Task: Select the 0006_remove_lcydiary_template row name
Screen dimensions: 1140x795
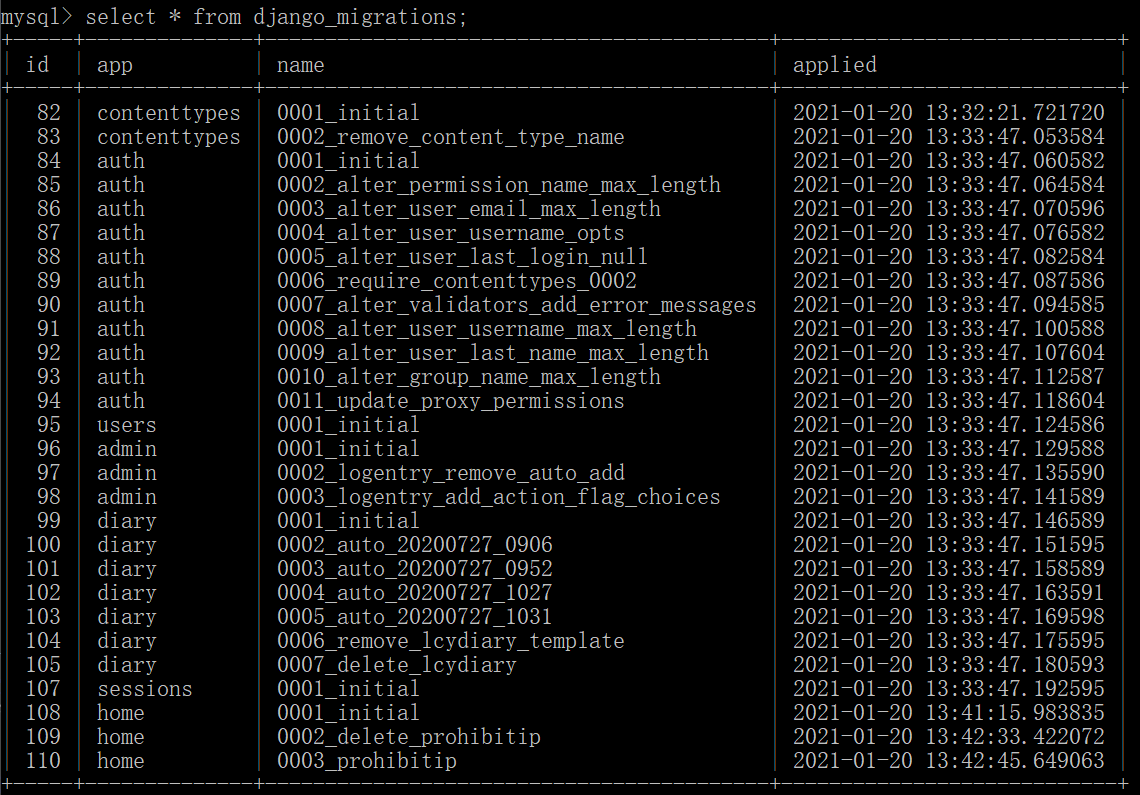Action: coord(450,641)
